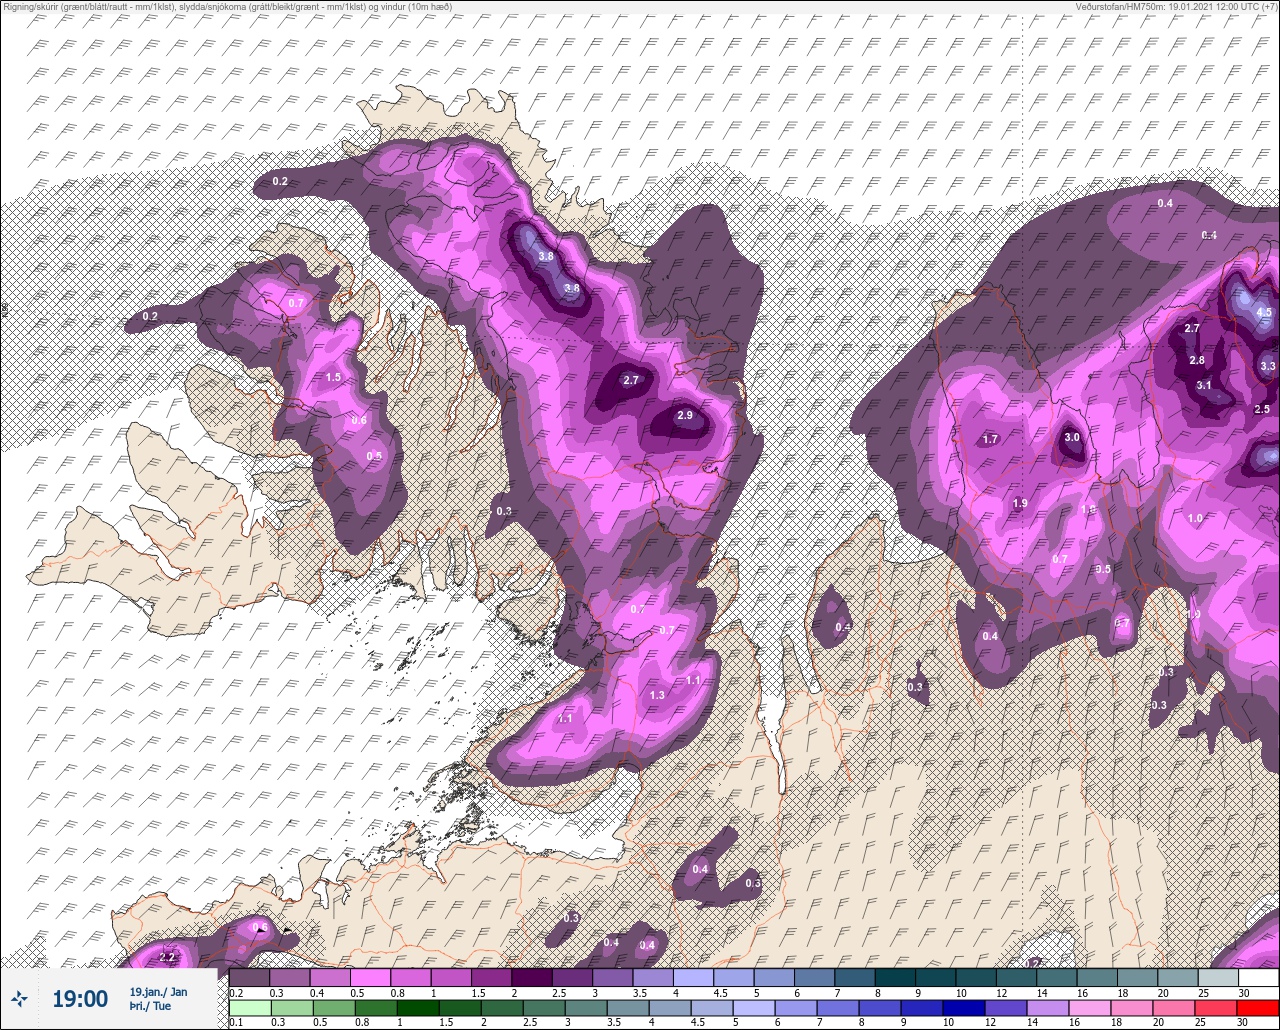Click the 1.7 precipitation value on the map

(990, 439)
